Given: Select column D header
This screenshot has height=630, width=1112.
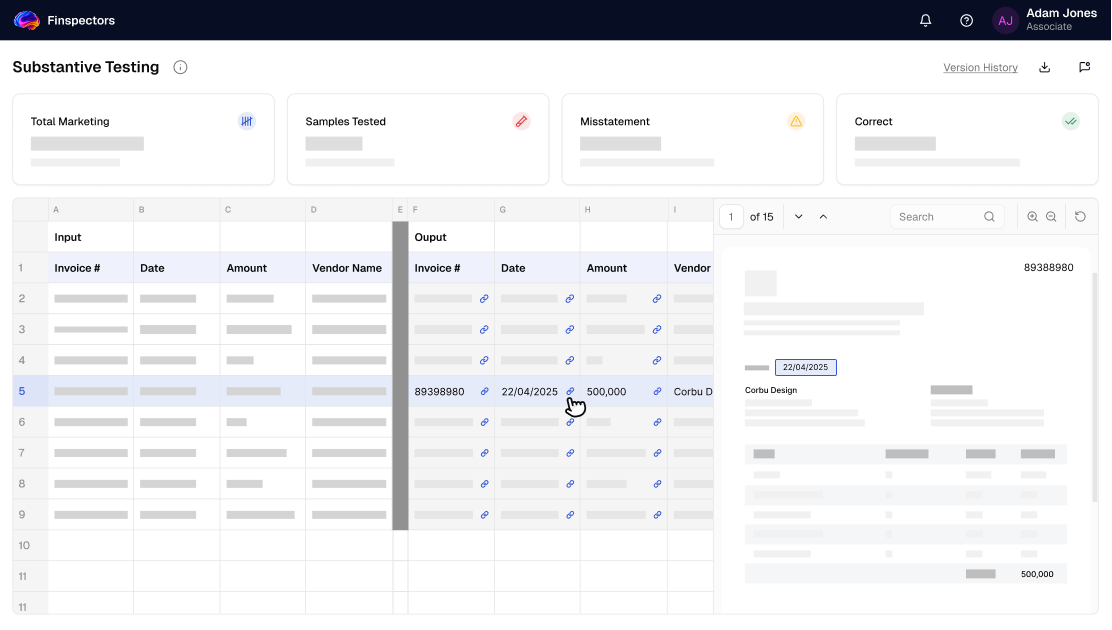Looking at the screenshot, I should 348,210.
